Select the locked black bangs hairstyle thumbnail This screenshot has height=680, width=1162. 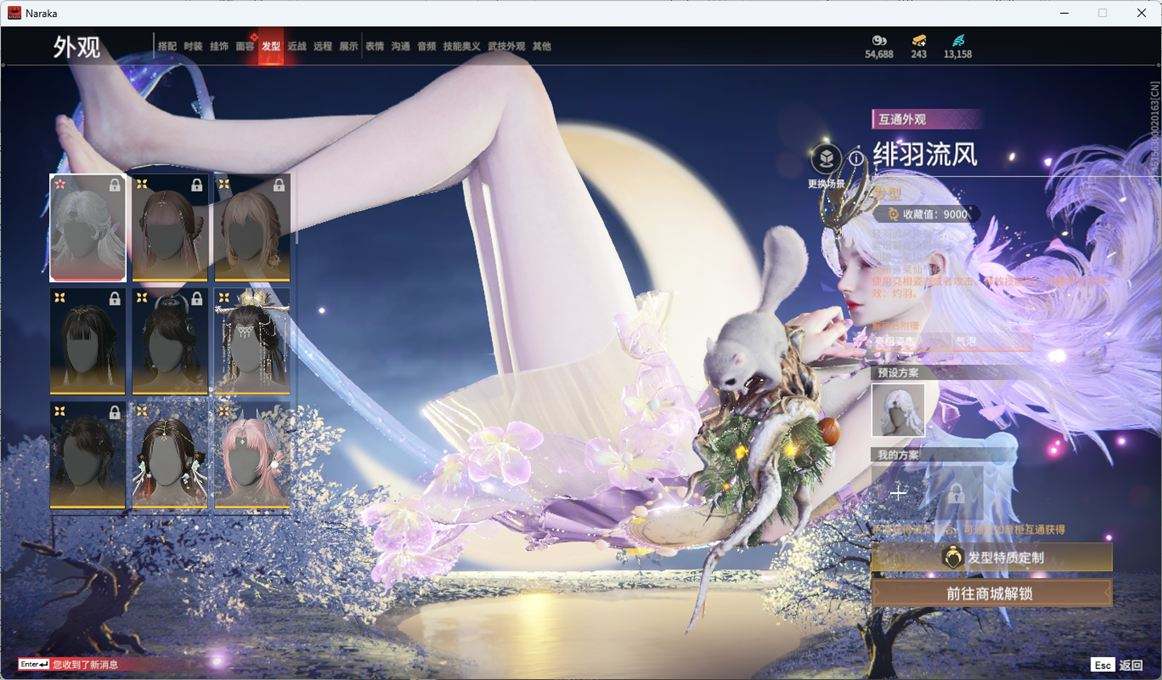click(87, 341)
